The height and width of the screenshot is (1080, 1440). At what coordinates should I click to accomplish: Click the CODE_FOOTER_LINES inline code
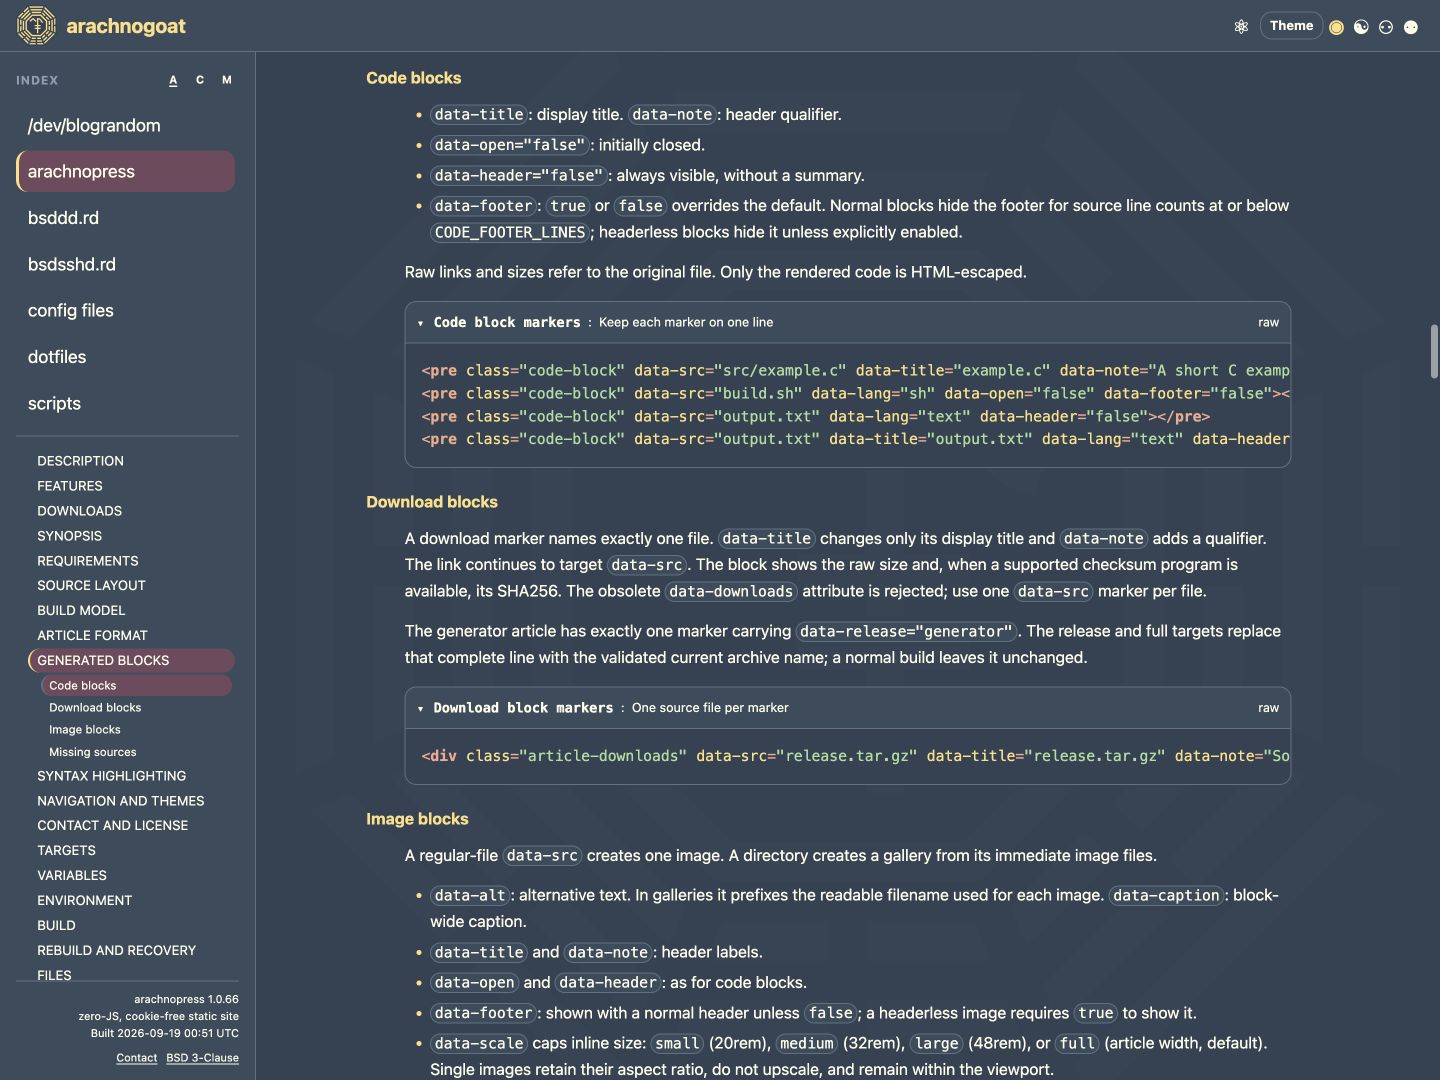[x=510, y=232]
